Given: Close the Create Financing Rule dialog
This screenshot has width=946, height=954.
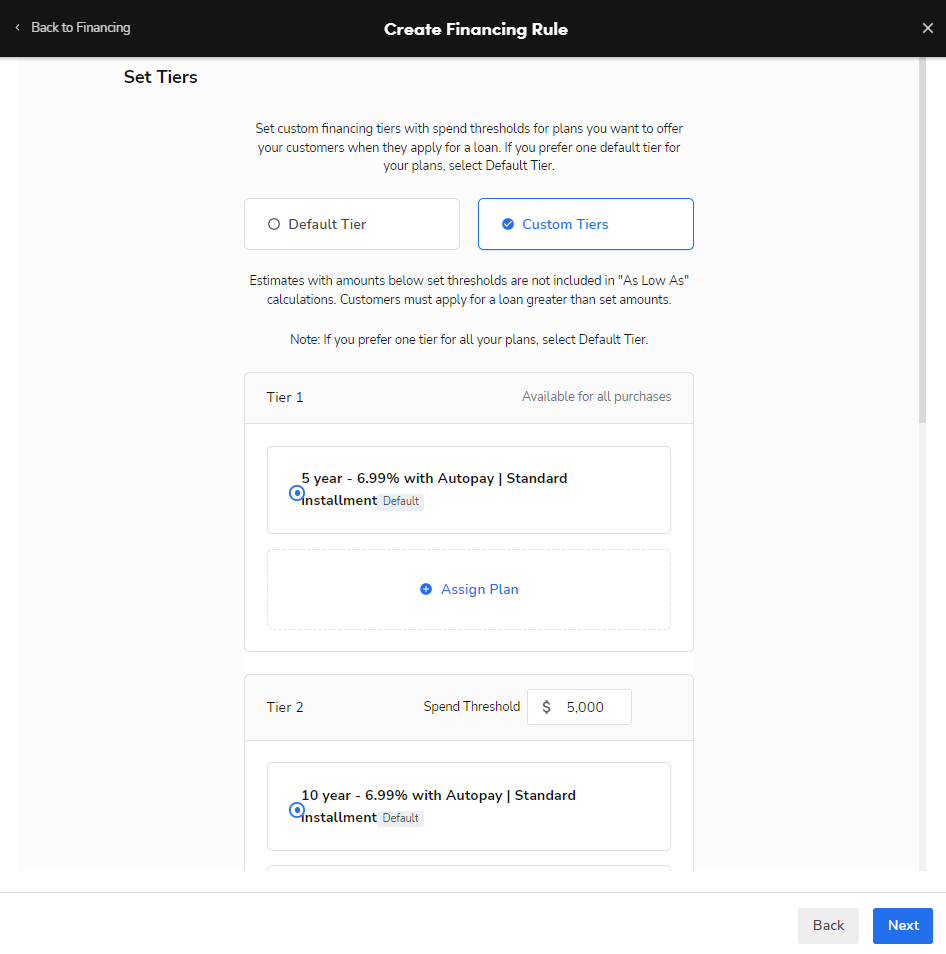Looking at the screenshot, I should pos(927,28).
